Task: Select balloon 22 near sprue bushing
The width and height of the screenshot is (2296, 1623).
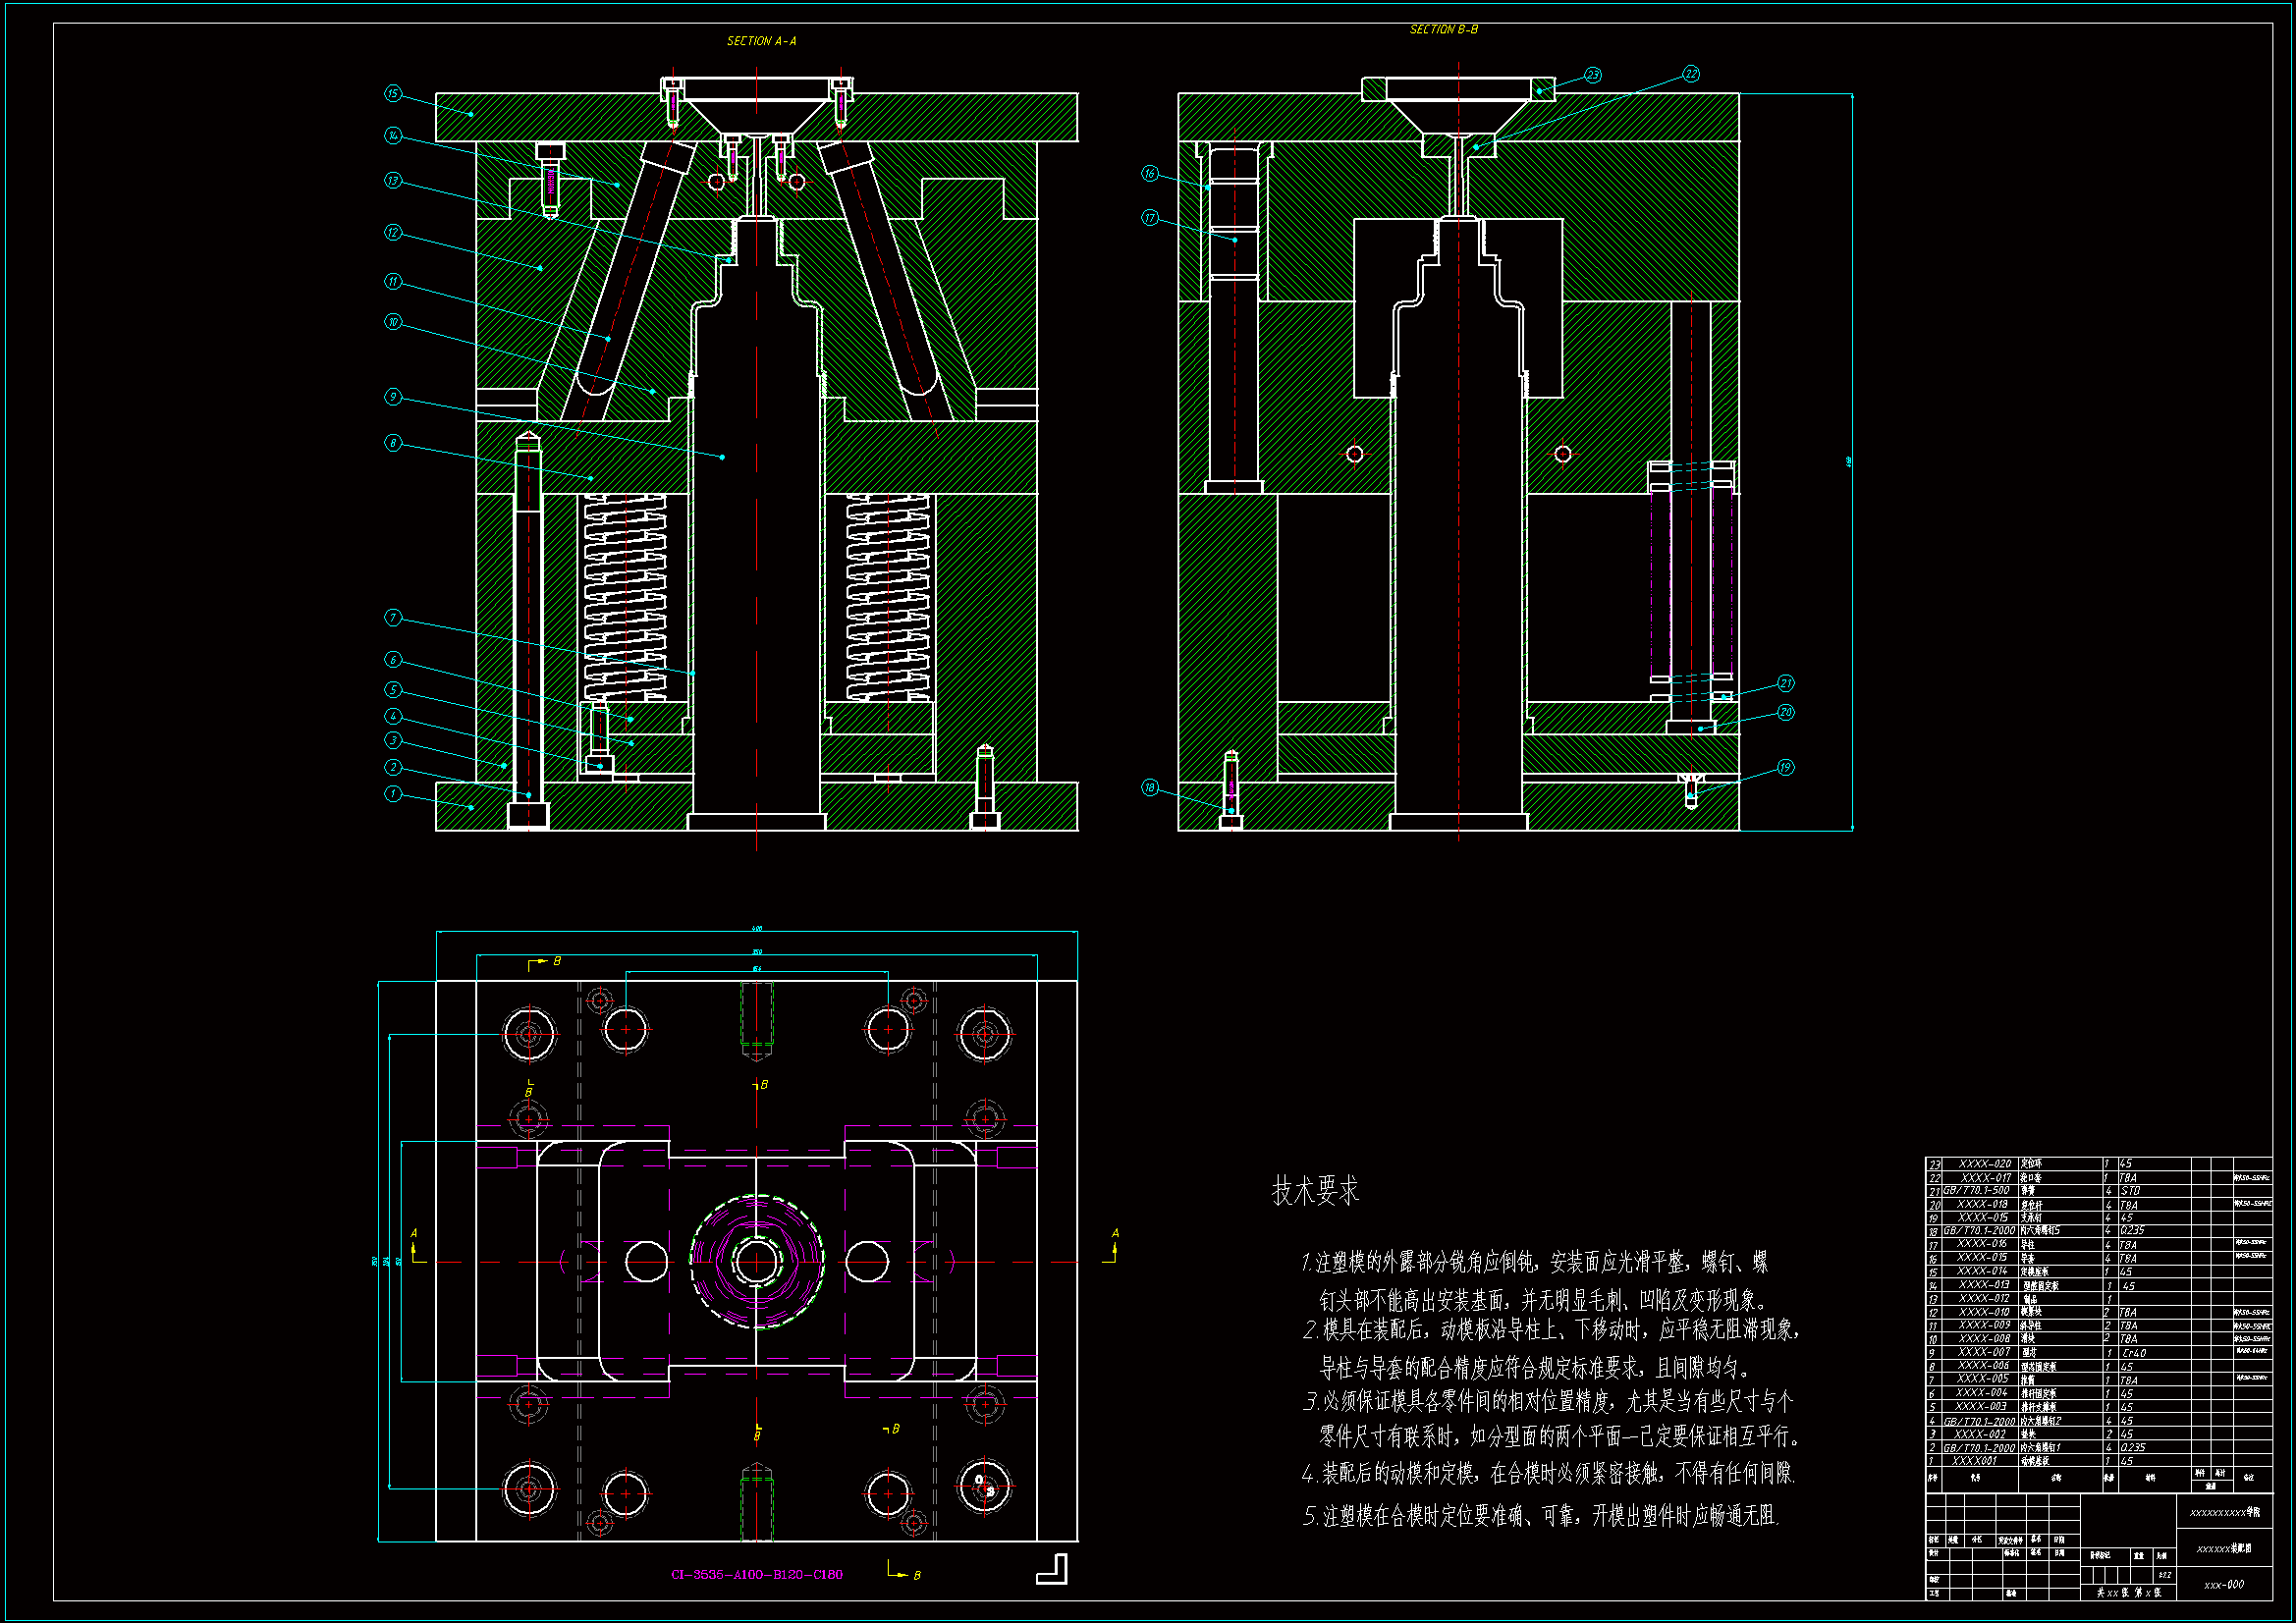Action: 1691,74
